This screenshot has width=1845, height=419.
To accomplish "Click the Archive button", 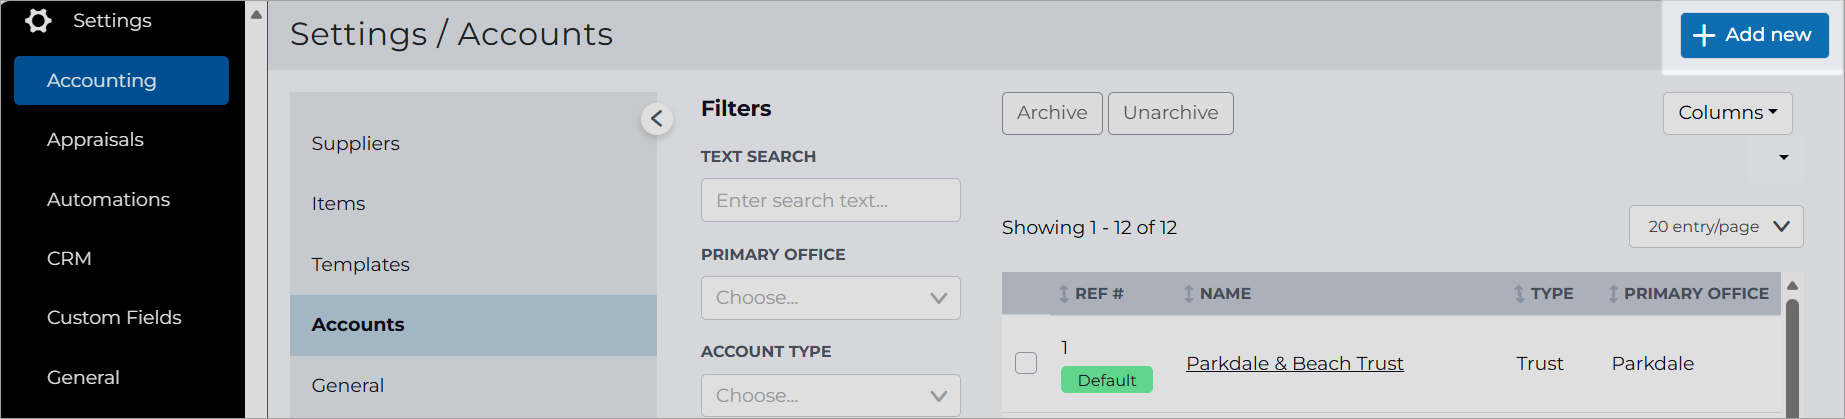I will 1052,113.
